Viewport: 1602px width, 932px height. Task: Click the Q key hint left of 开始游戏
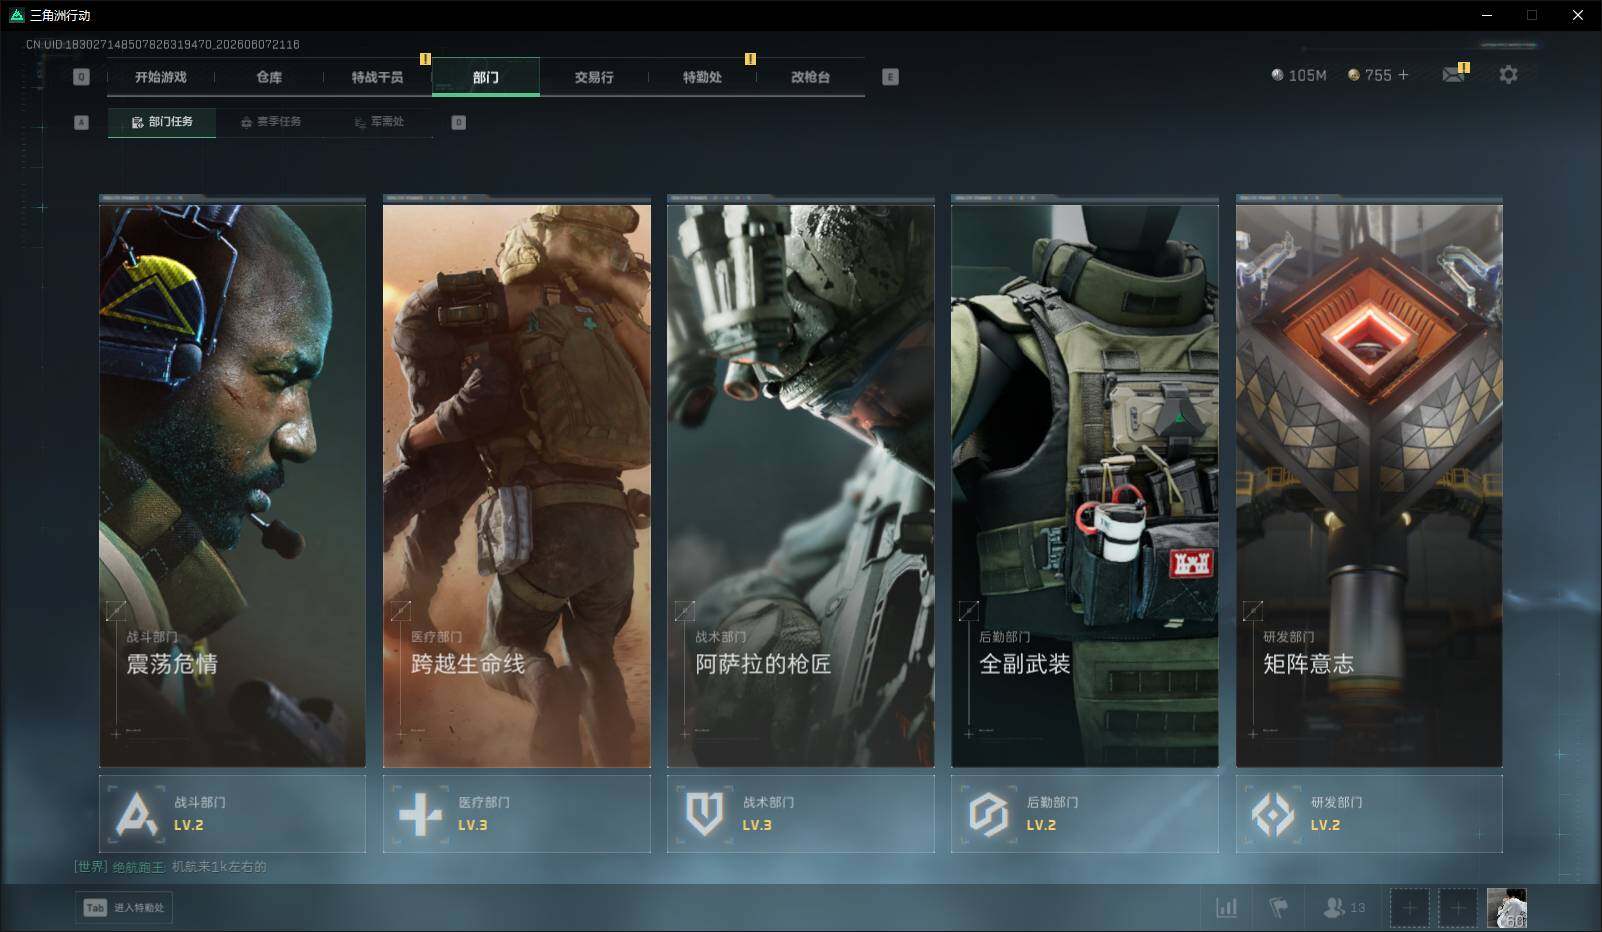click(82, 77)
